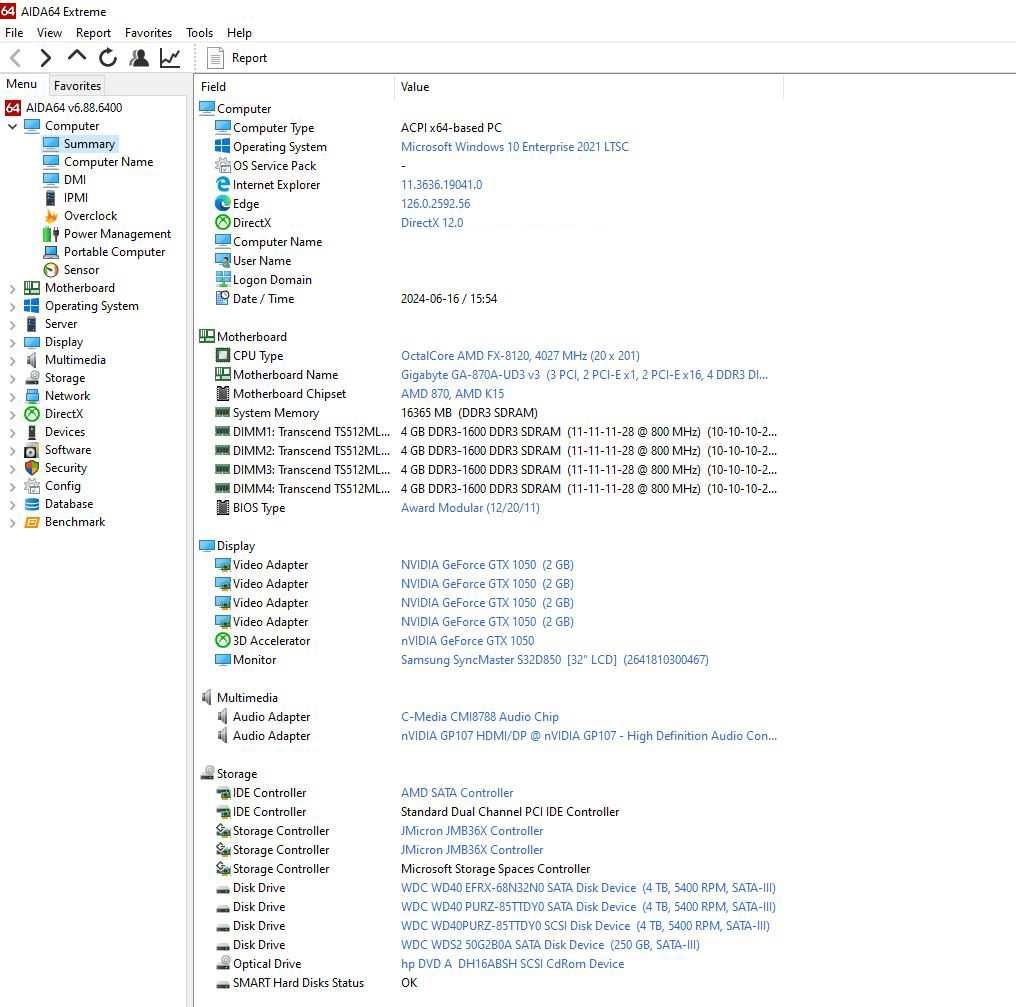Open the AMD SATA Controller link
This screenshot has height=1007, width=1016.
[x=457, y=793]
